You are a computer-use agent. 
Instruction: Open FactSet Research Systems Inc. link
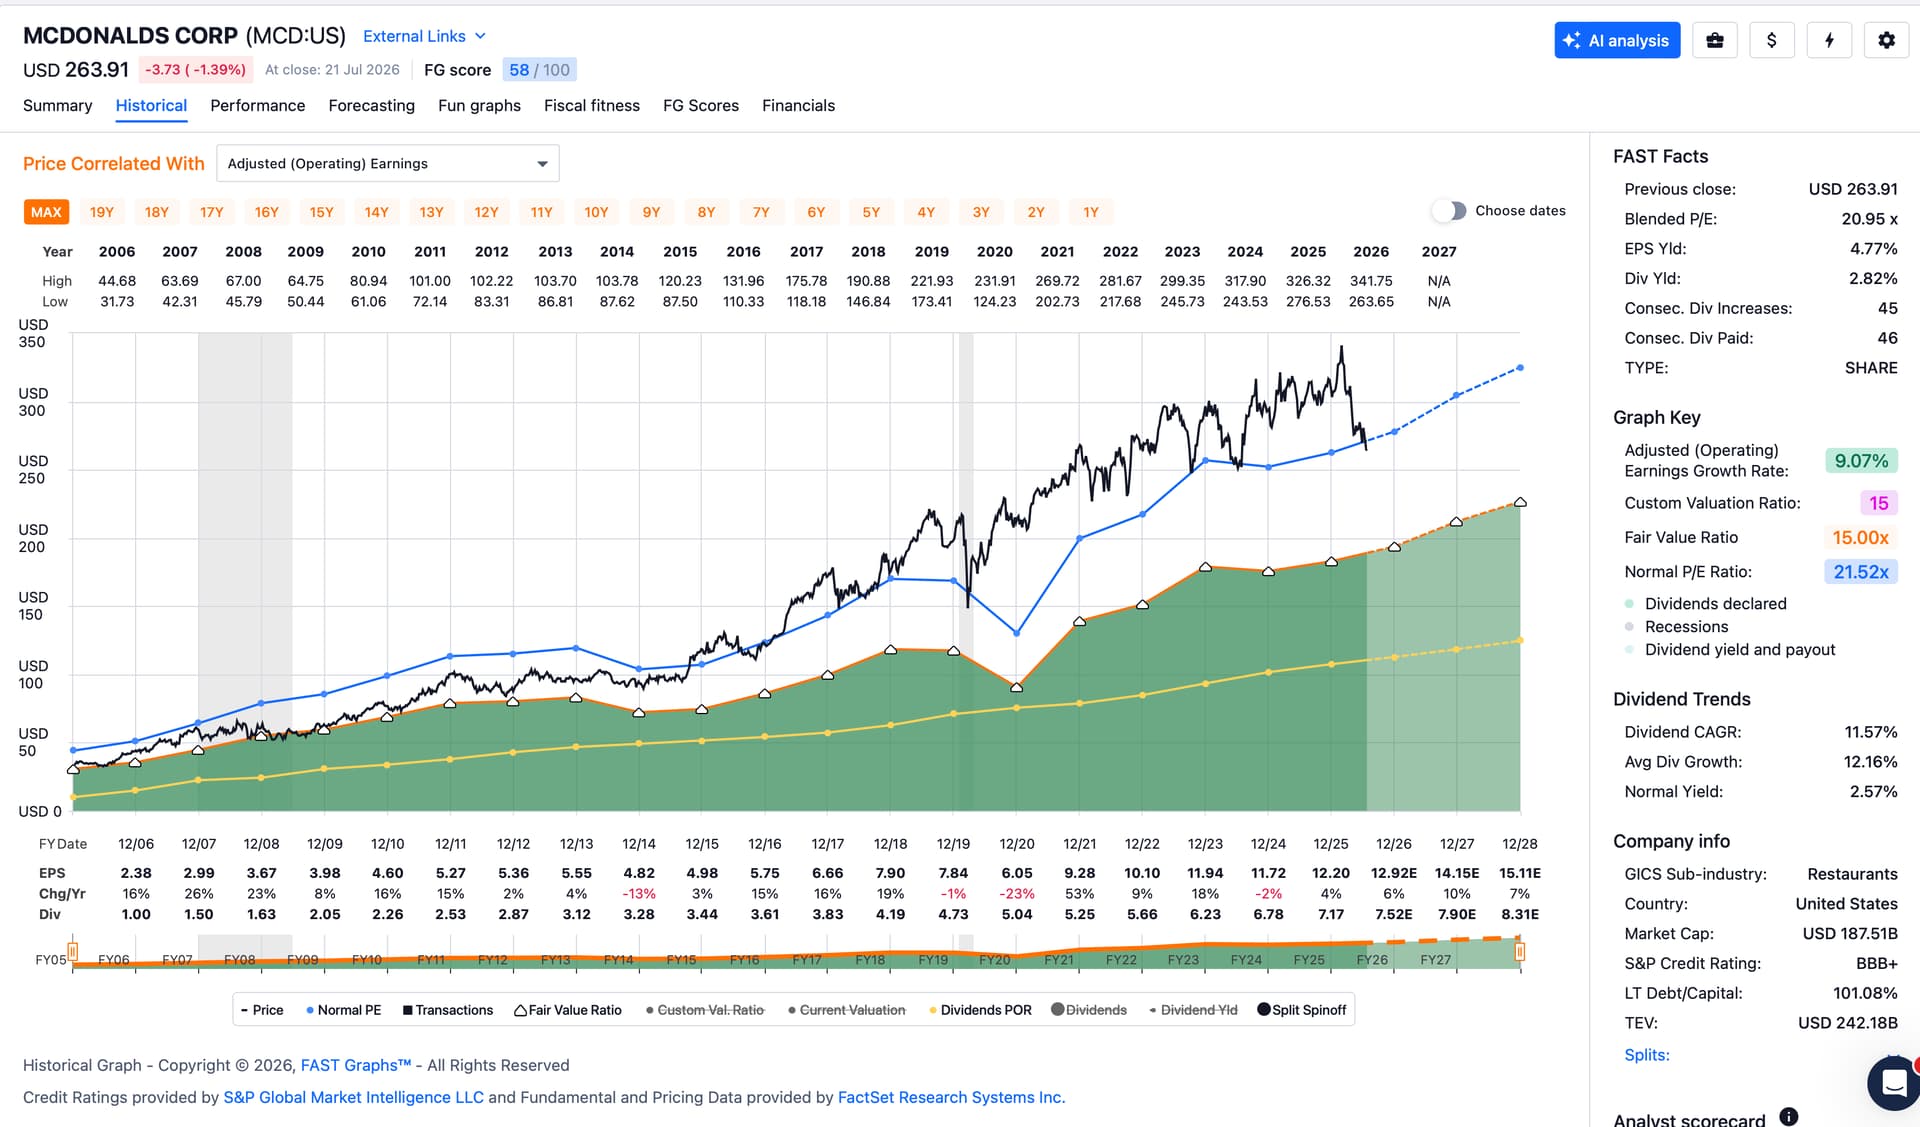coord(951,1098)
